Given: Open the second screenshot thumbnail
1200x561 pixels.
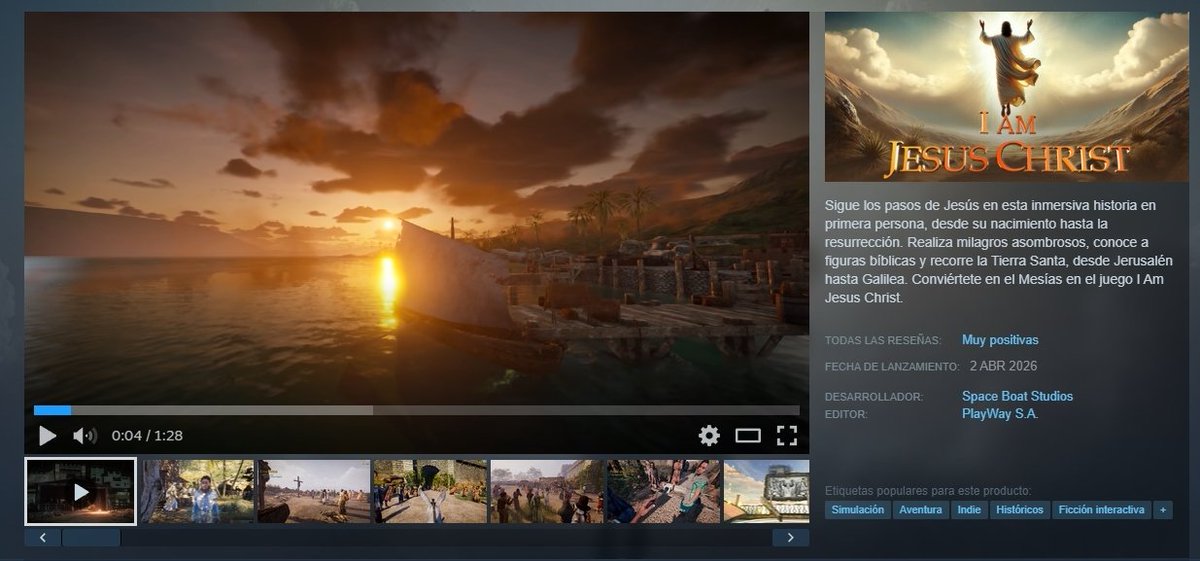Looking at the screenshot, I should tap(197, 491).
